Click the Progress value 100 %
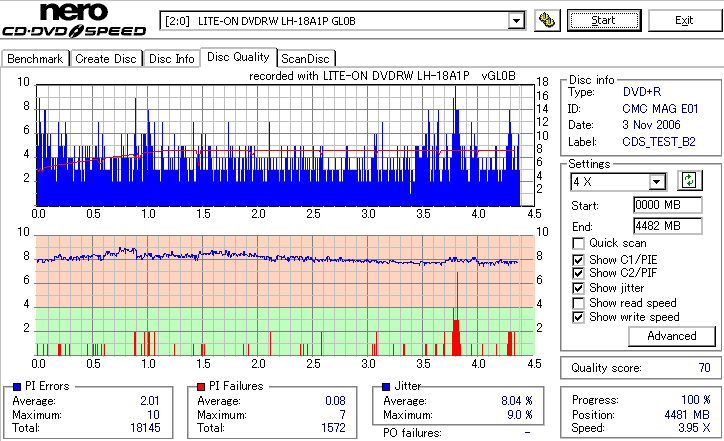The image size is (724, 441). point(695,400)
